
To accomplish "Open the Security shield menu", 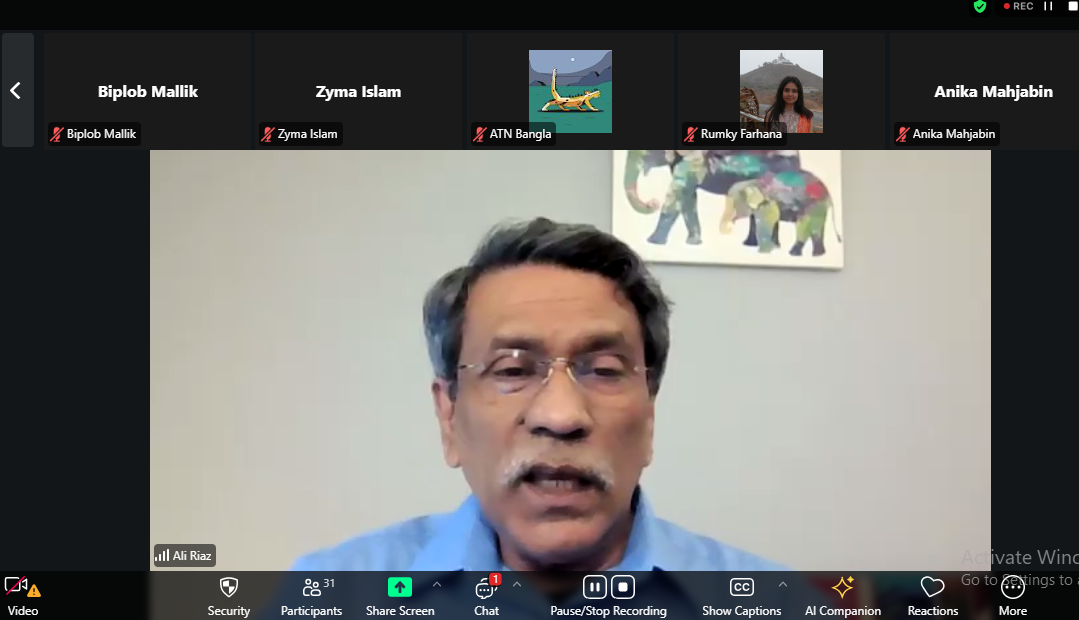I will pyautogui.click(x=228, y=596).
